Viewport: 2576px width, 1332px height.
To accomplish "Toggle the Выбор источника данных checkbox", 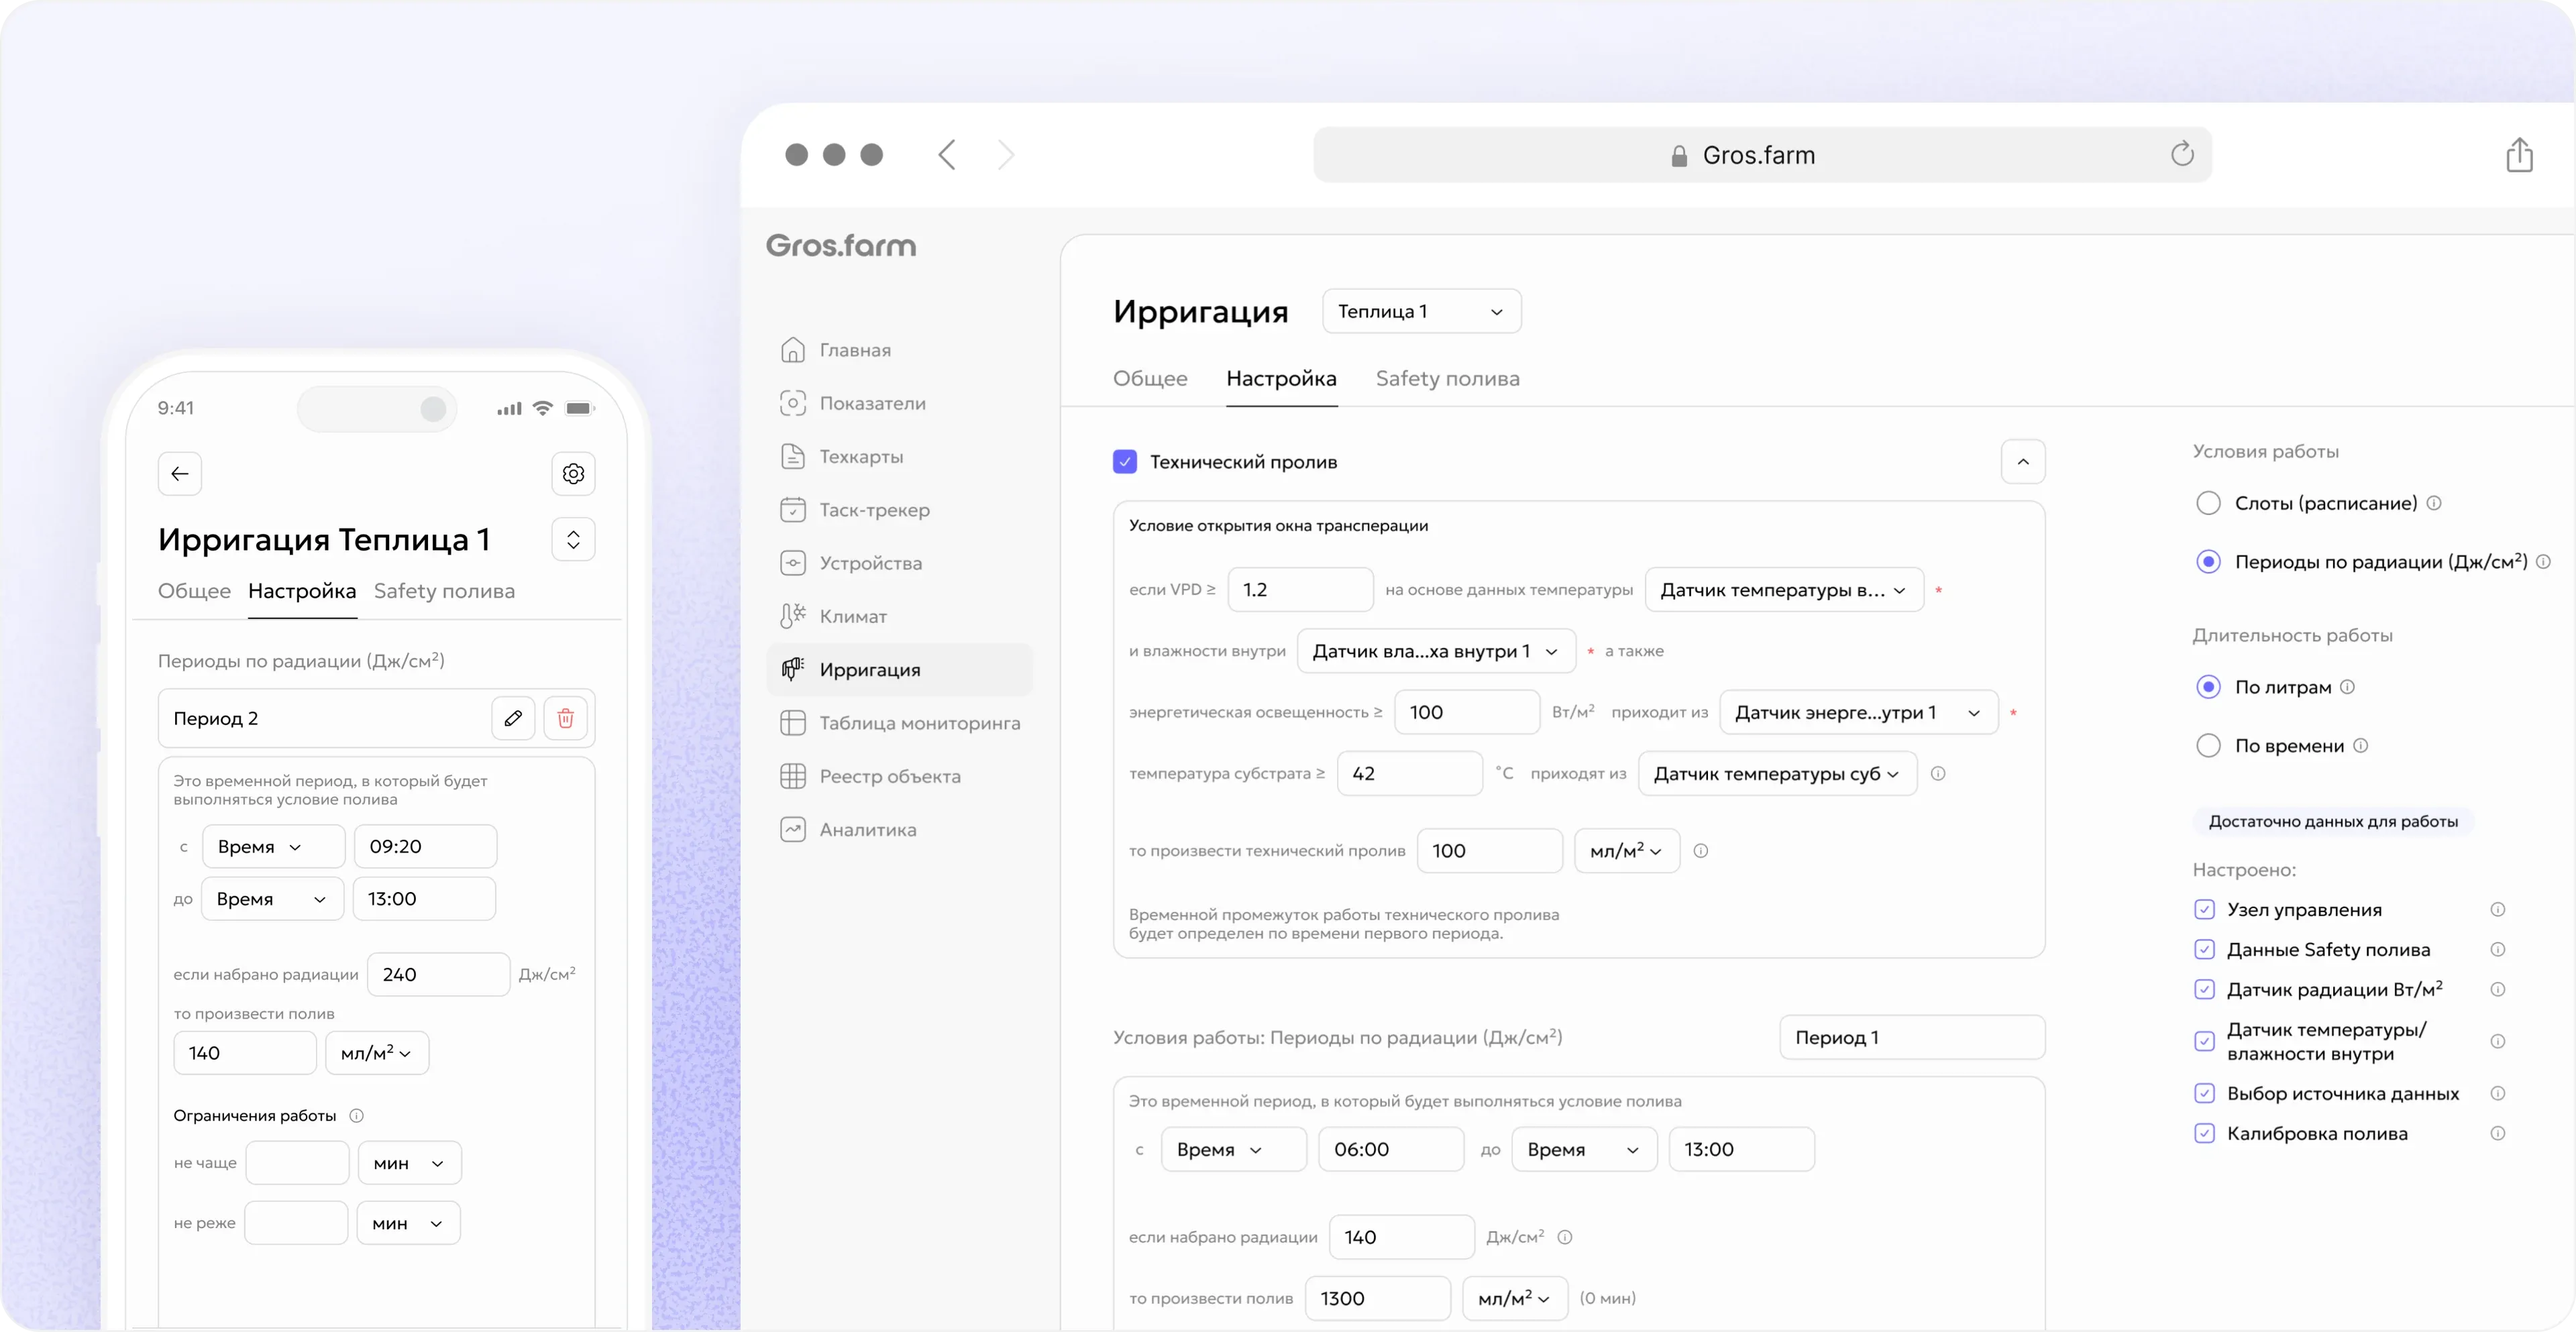I will point(2204,1094).
